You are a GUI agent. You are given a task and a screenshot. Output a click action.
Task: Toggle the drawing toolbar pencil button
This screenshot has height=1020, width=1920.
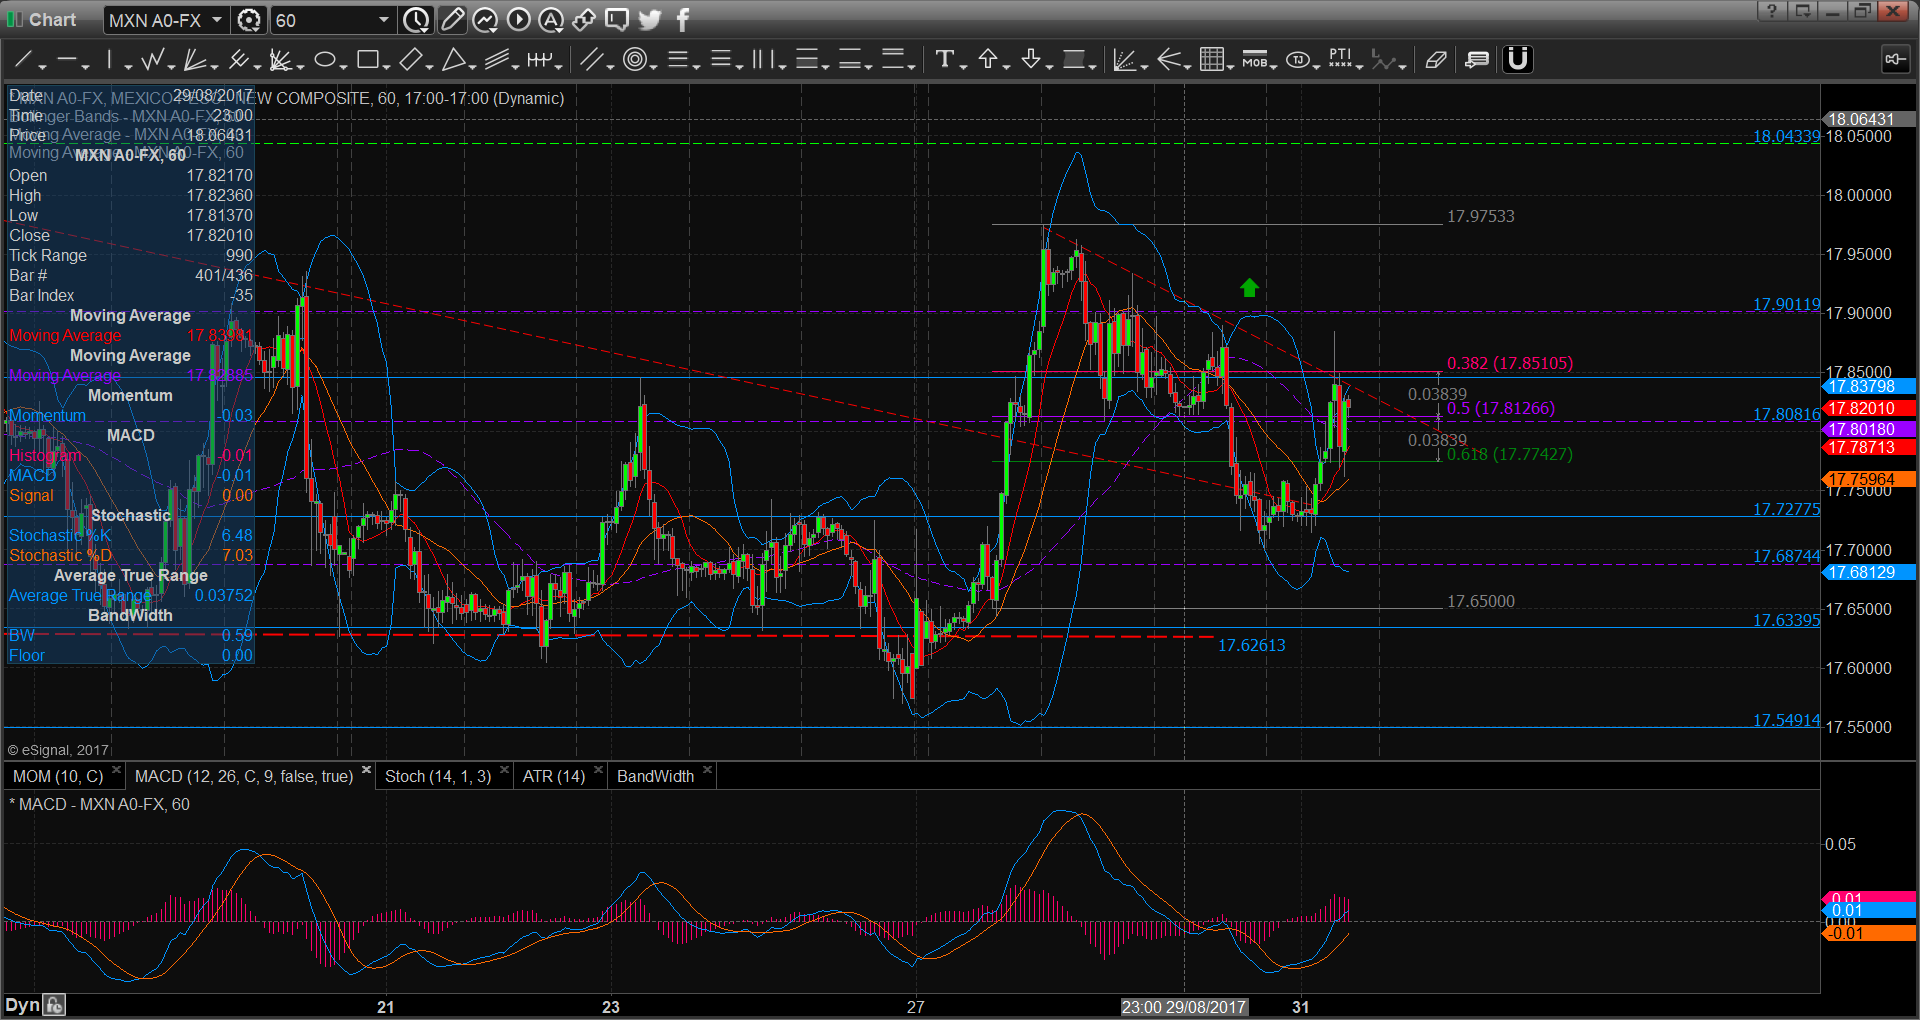[x=452, y=20]
